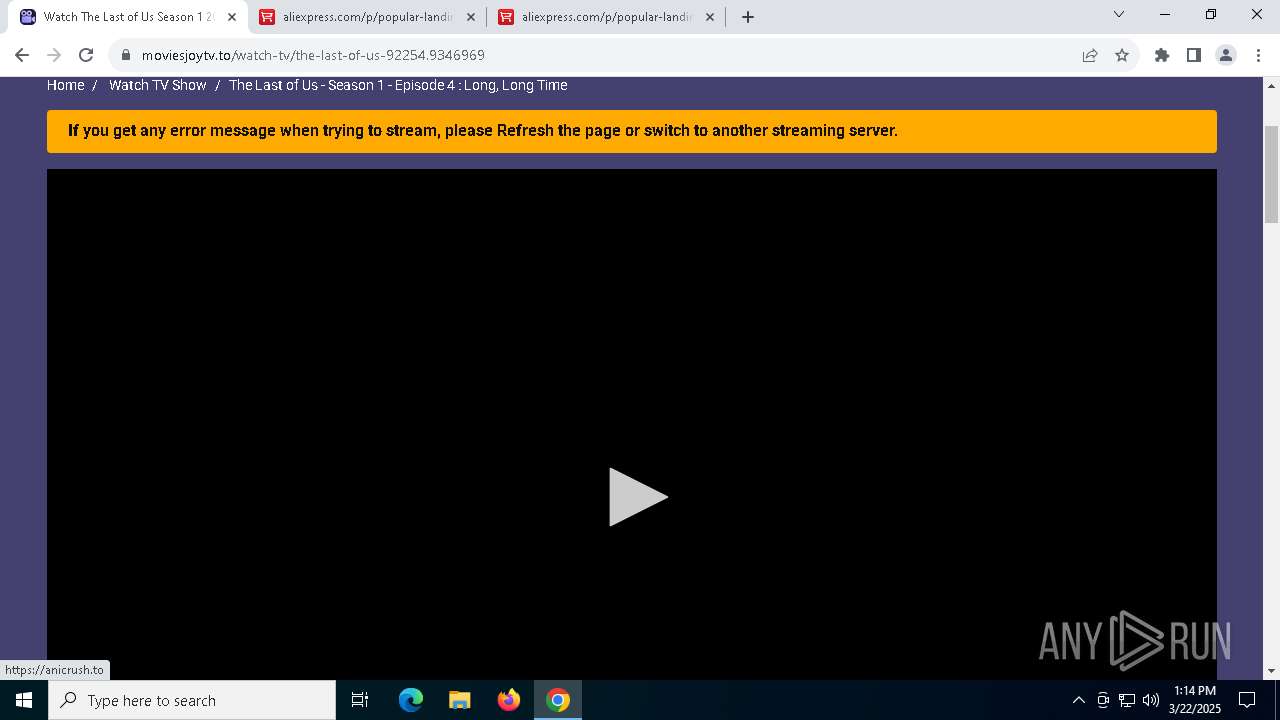Screen dimensions: 1280x720
Task: Click the browser forward arrow
Action: point(54,55)
